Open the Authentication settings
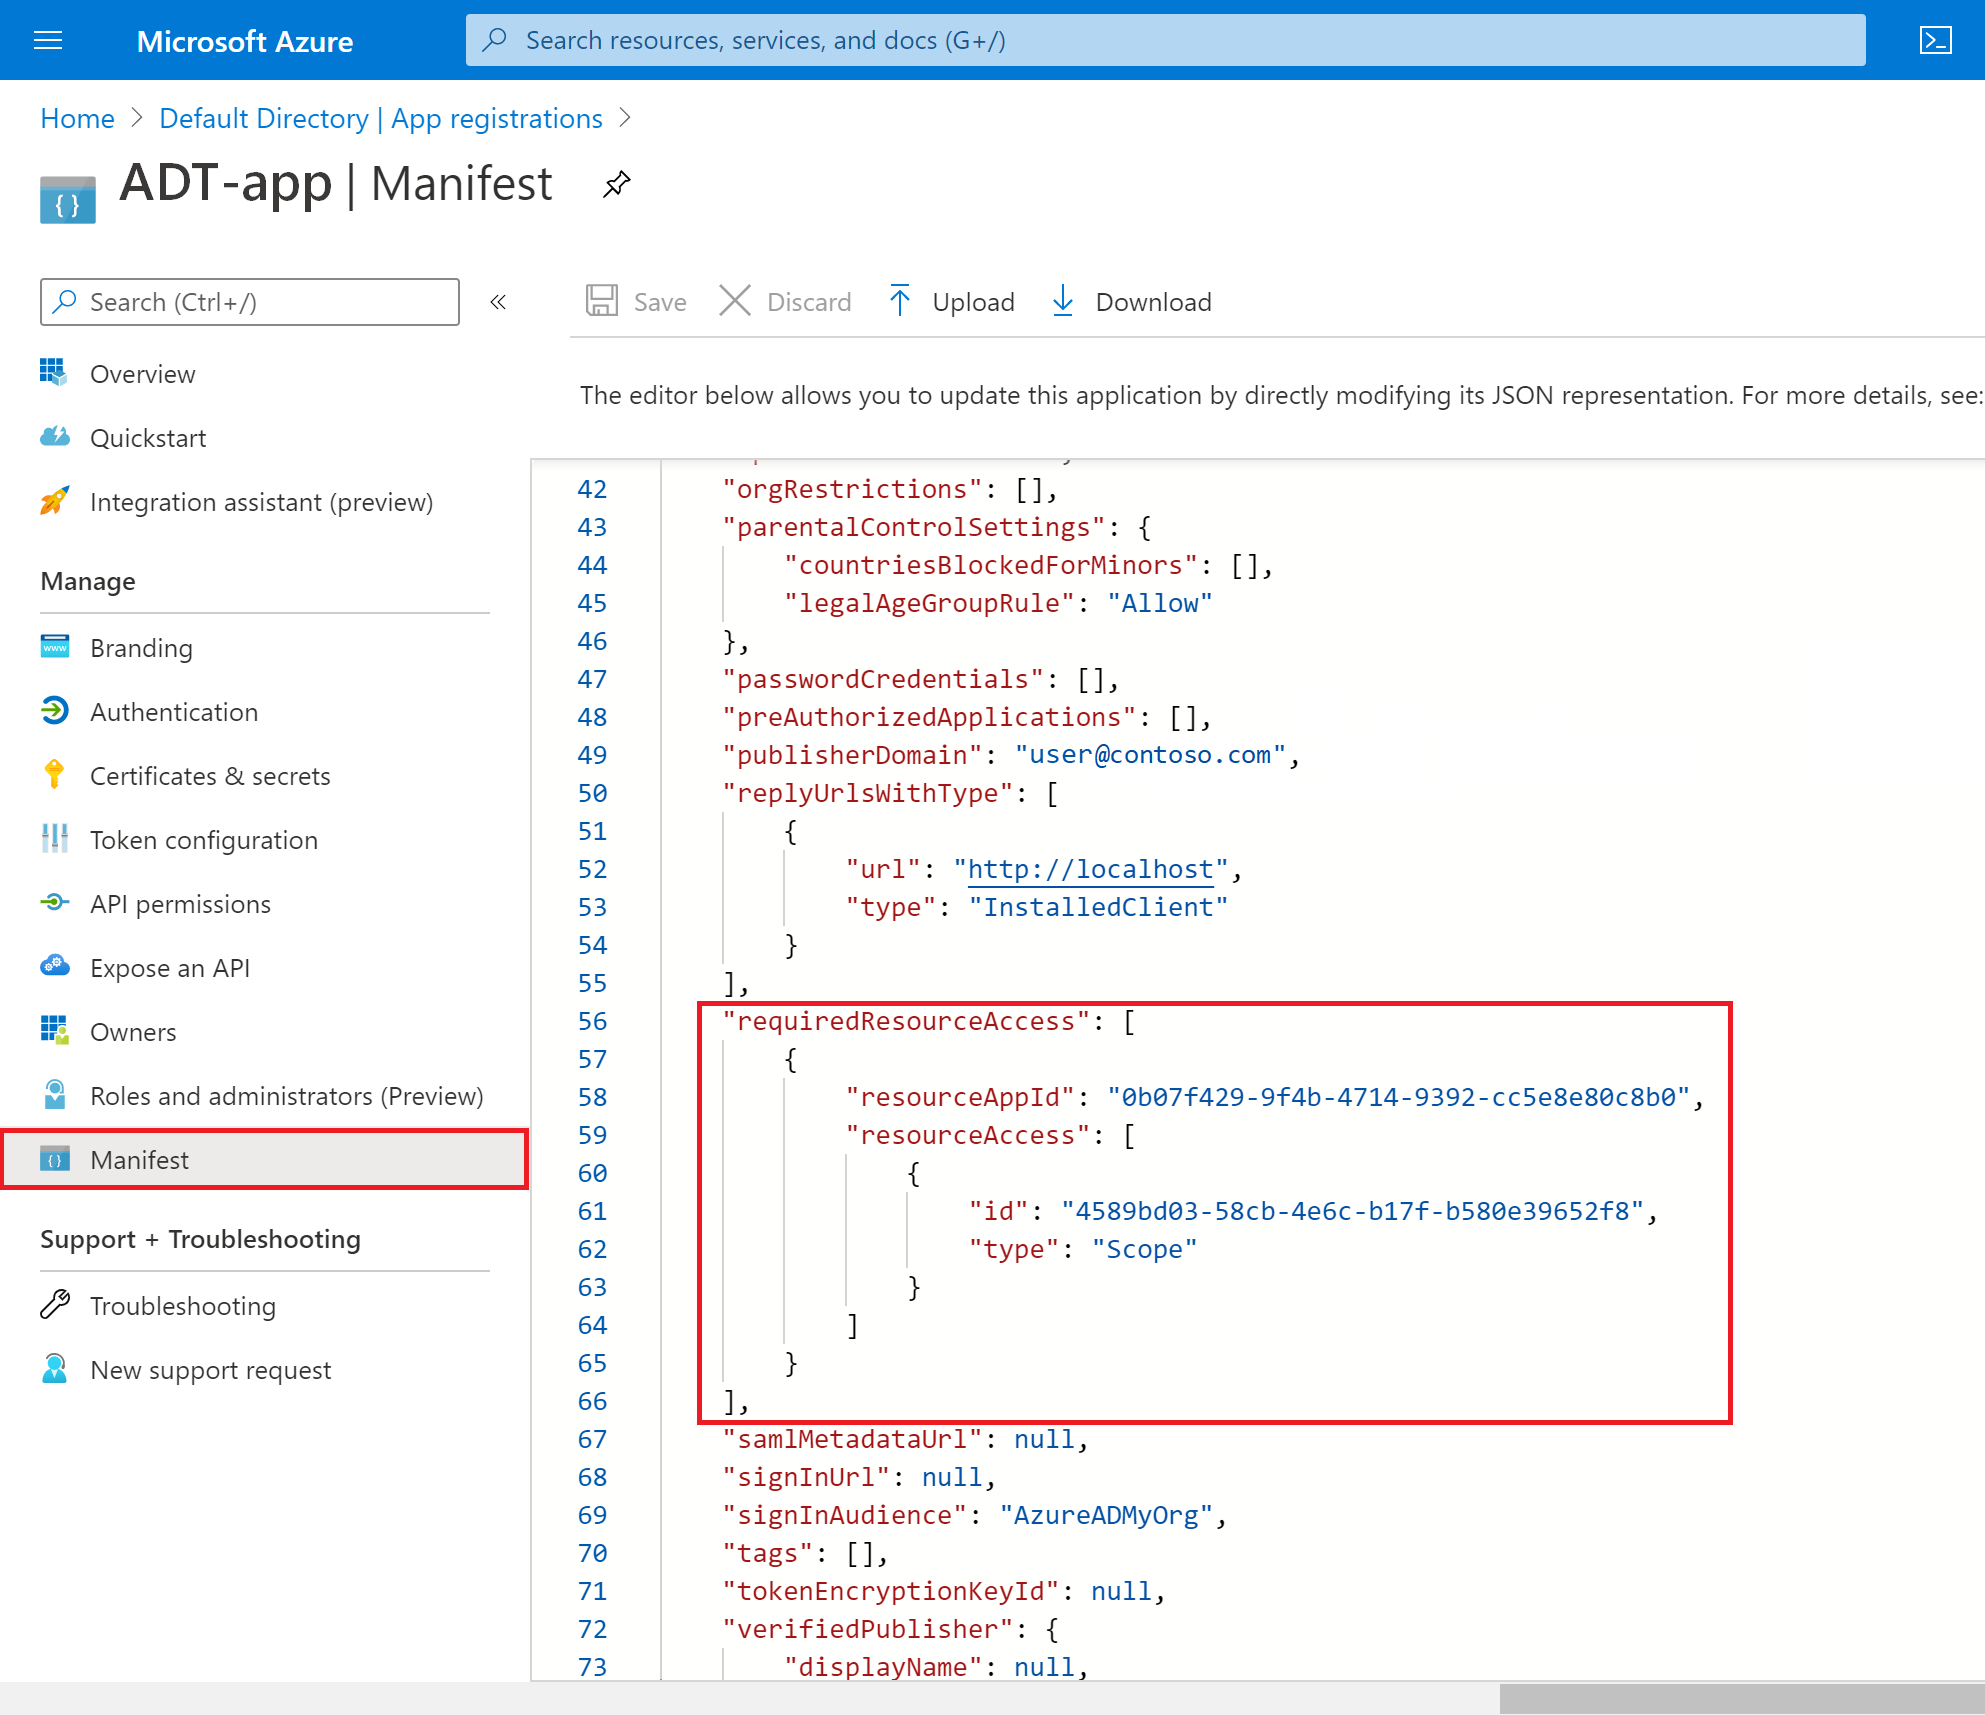This screenshot has height=1715, width=1985. (172, 711)
